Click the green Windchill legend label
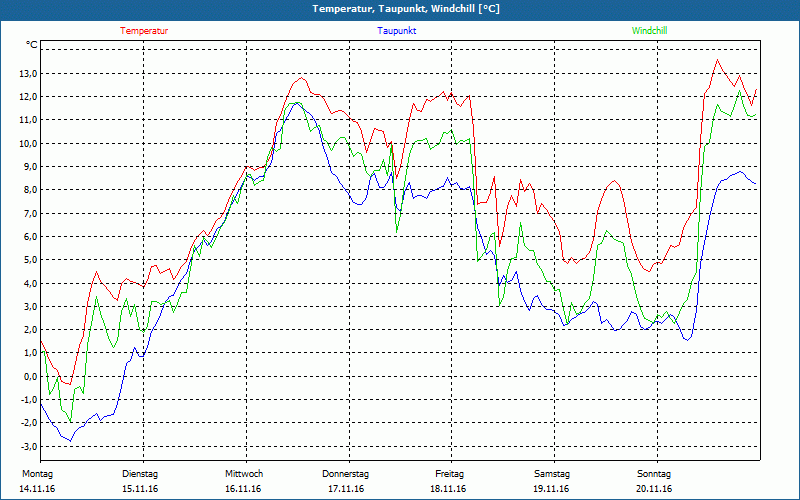800x500 pixels. click(649, 31)
